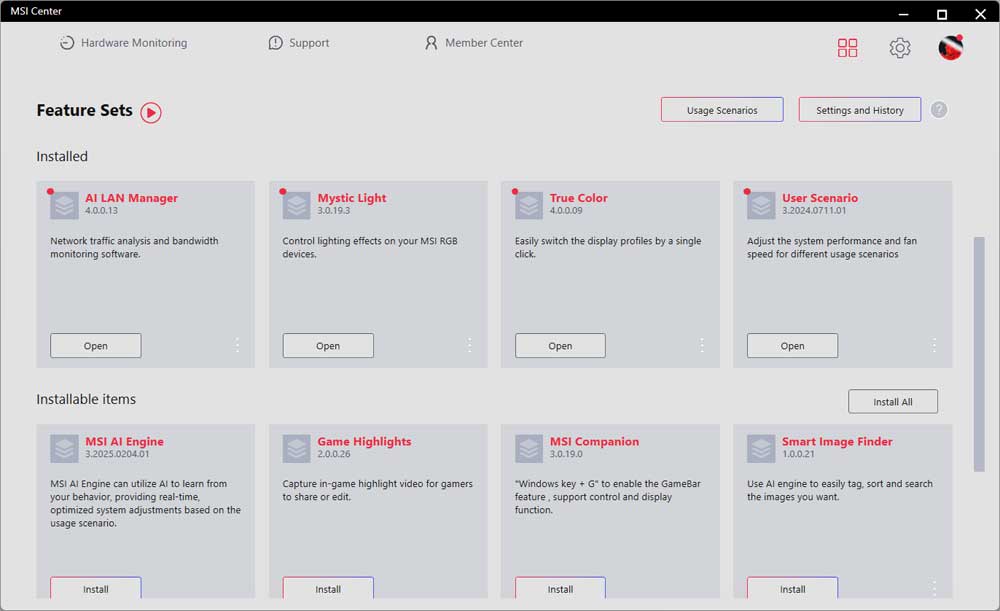Click the User Scenario app icon

tap(761, 205)
